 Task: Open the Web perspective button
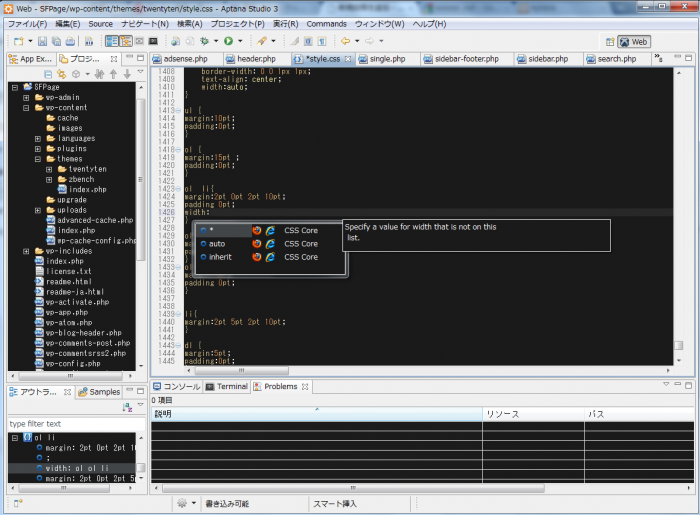pos(634,41)
